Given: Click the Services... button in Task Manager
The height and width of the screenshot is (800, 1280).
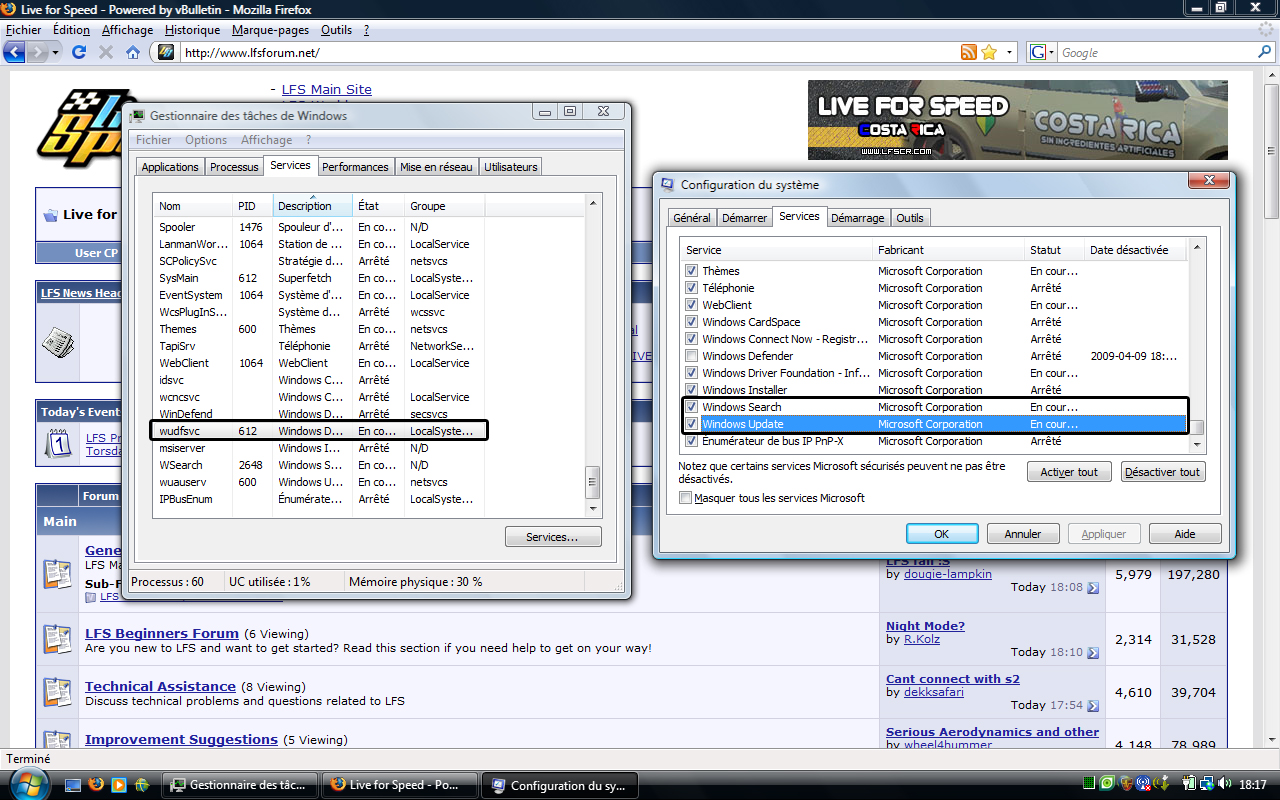Looking at the screenshot, I should tap(553, 537).
